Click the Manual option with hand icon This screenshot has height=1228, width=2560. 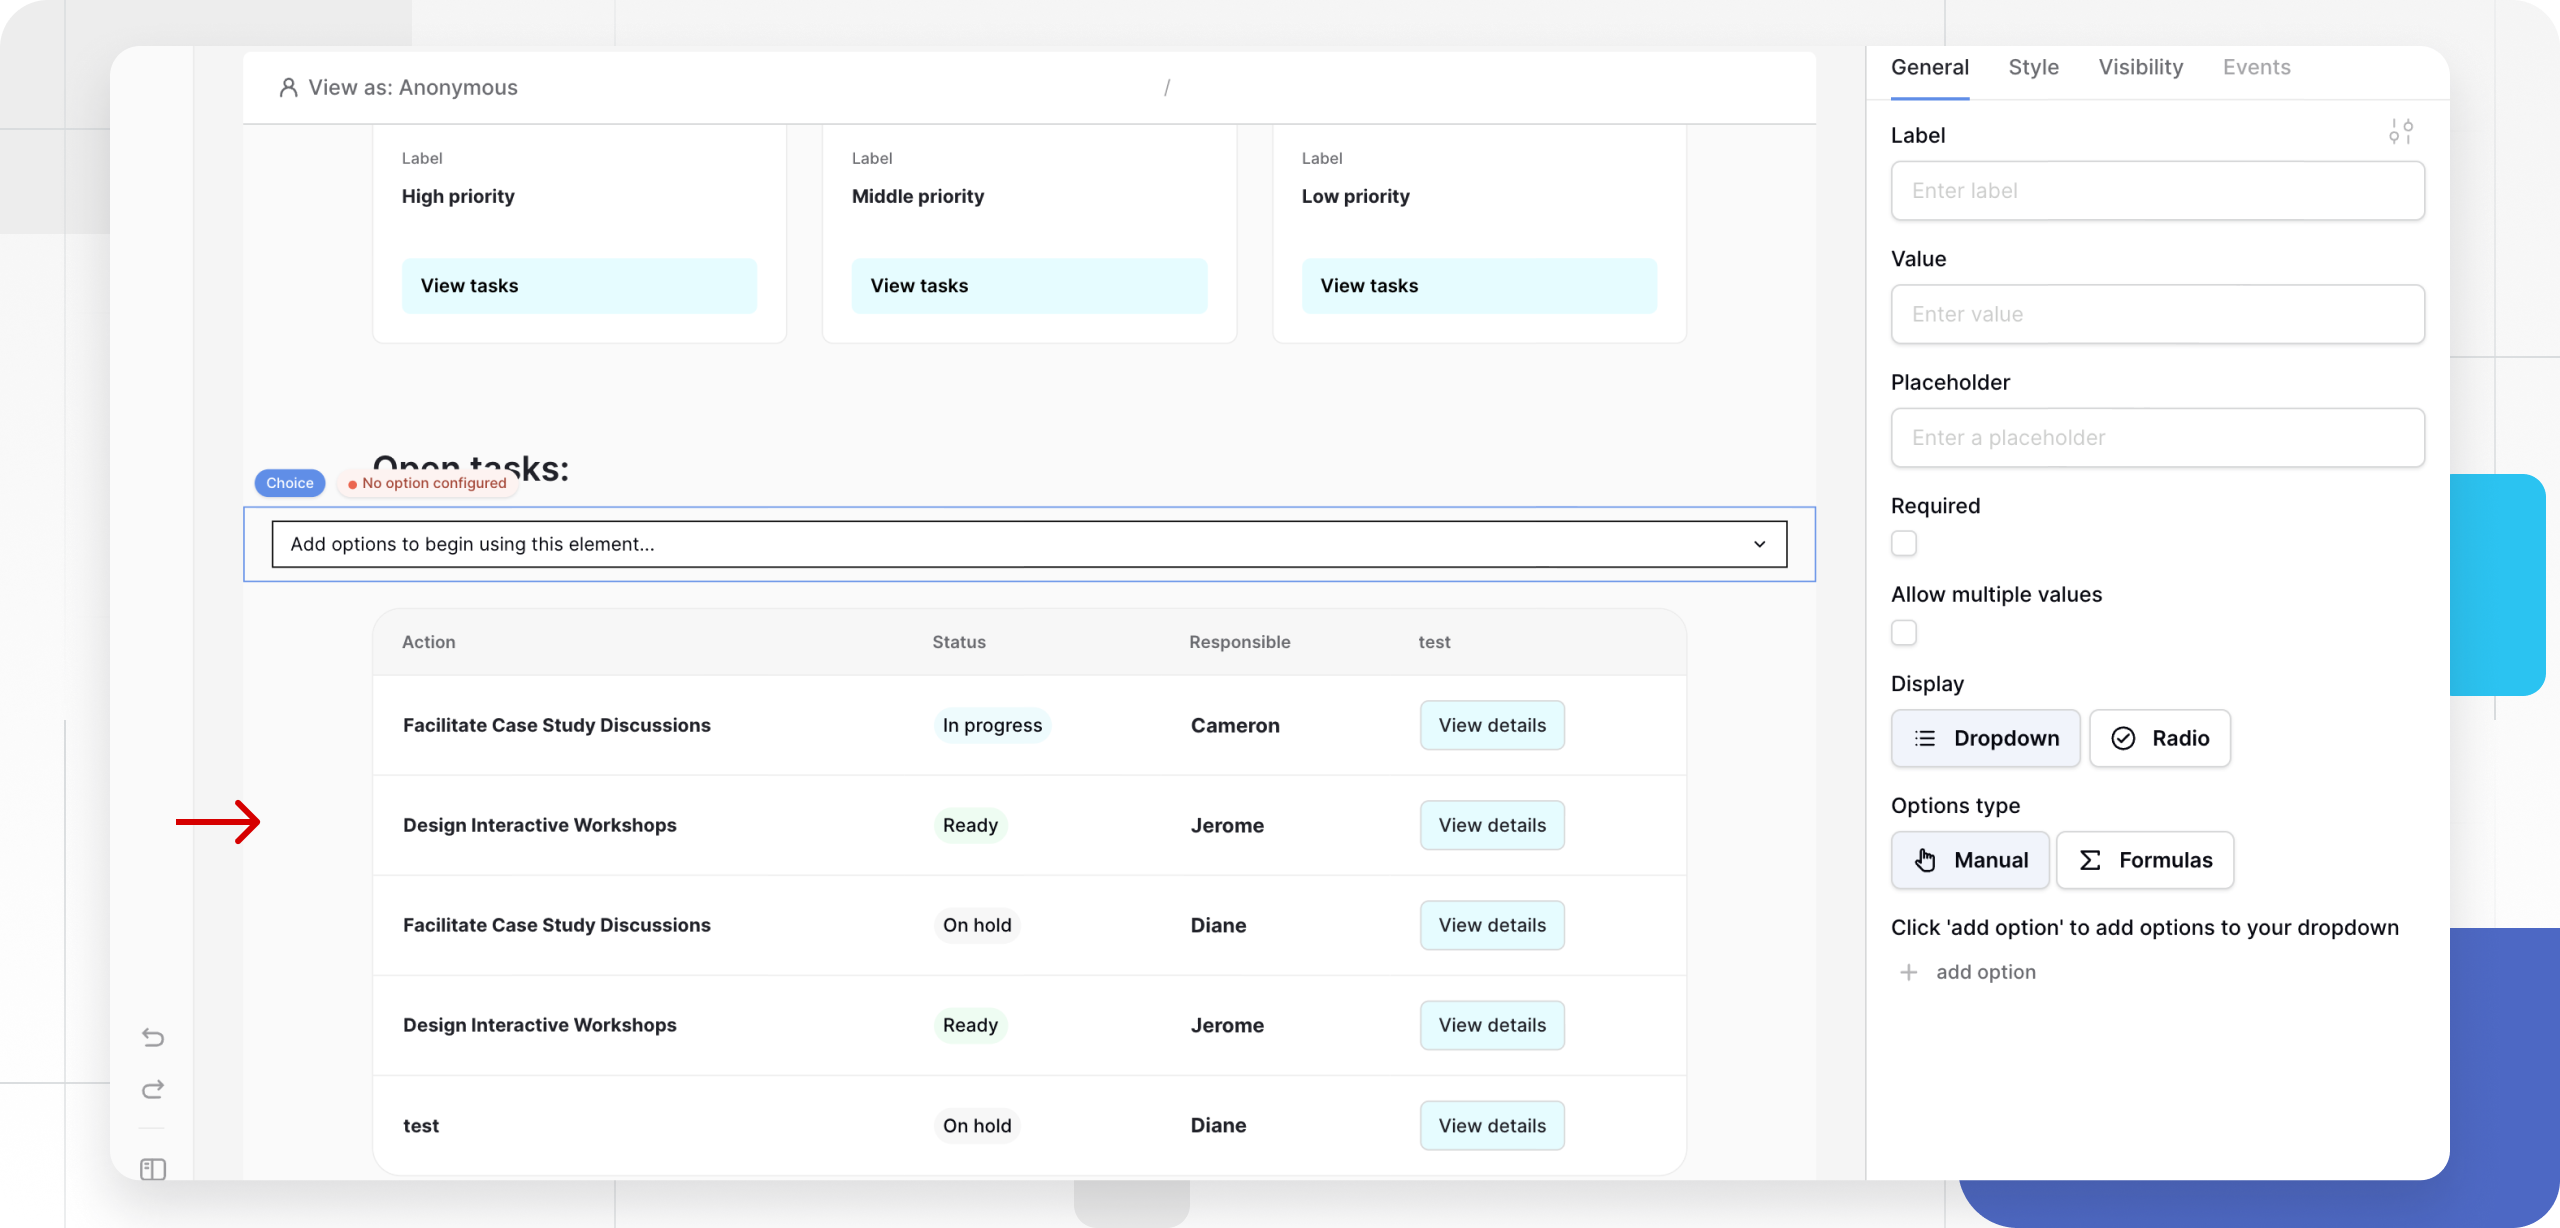(1969, 860)
